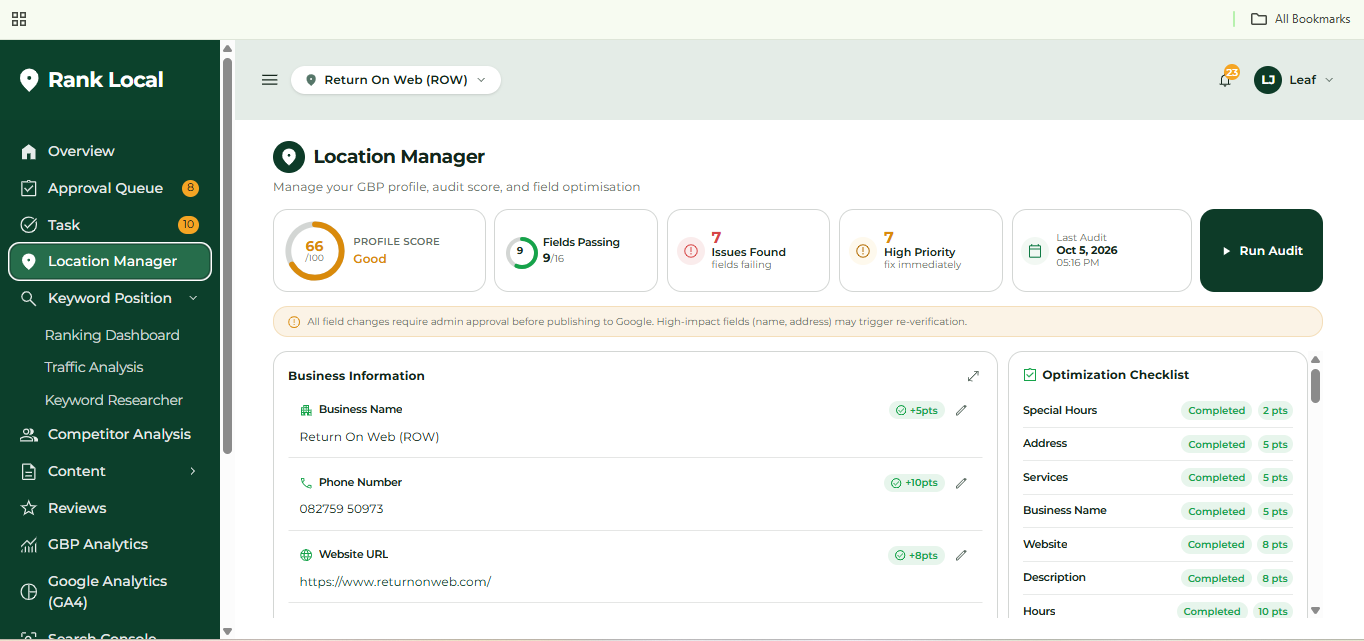The width and height of the screenshot is (1364, 641).
Task: Open Ranking Dashboard
Action: [x=112, y=335]
